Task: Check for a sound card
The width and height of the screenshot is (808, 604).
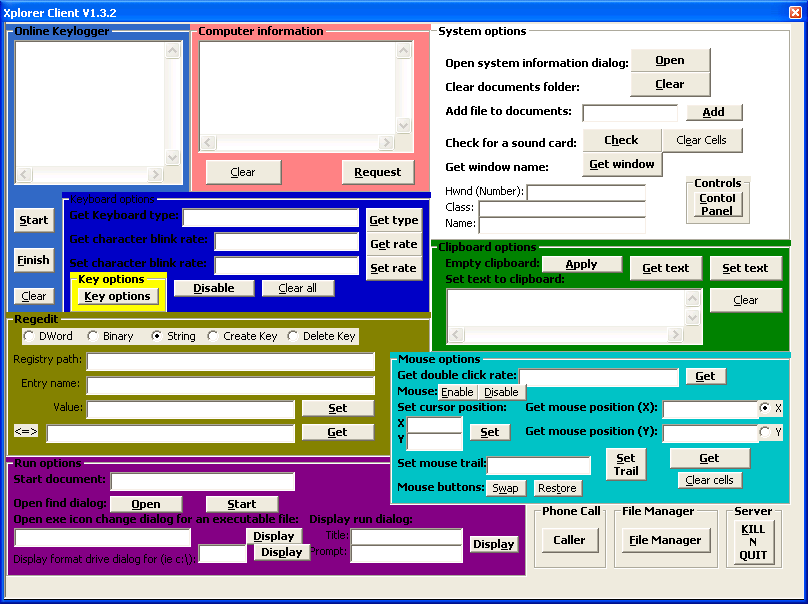Action: (621, 140)
